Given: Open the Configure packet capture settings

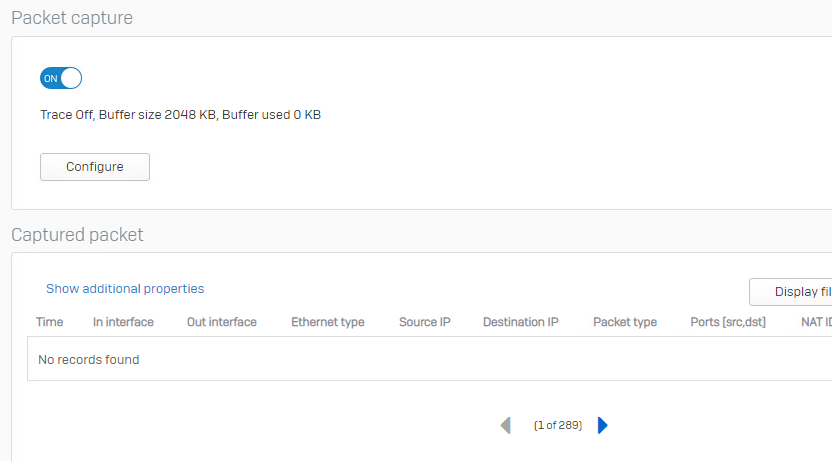Looking at the screenshot, I should coord(95,167).
